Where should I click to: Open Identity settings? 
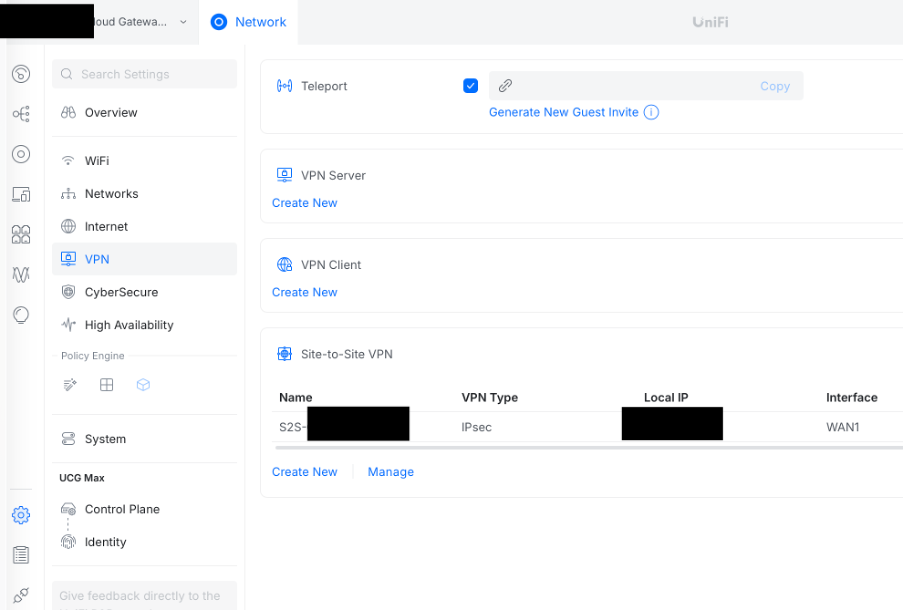(144, 542)
